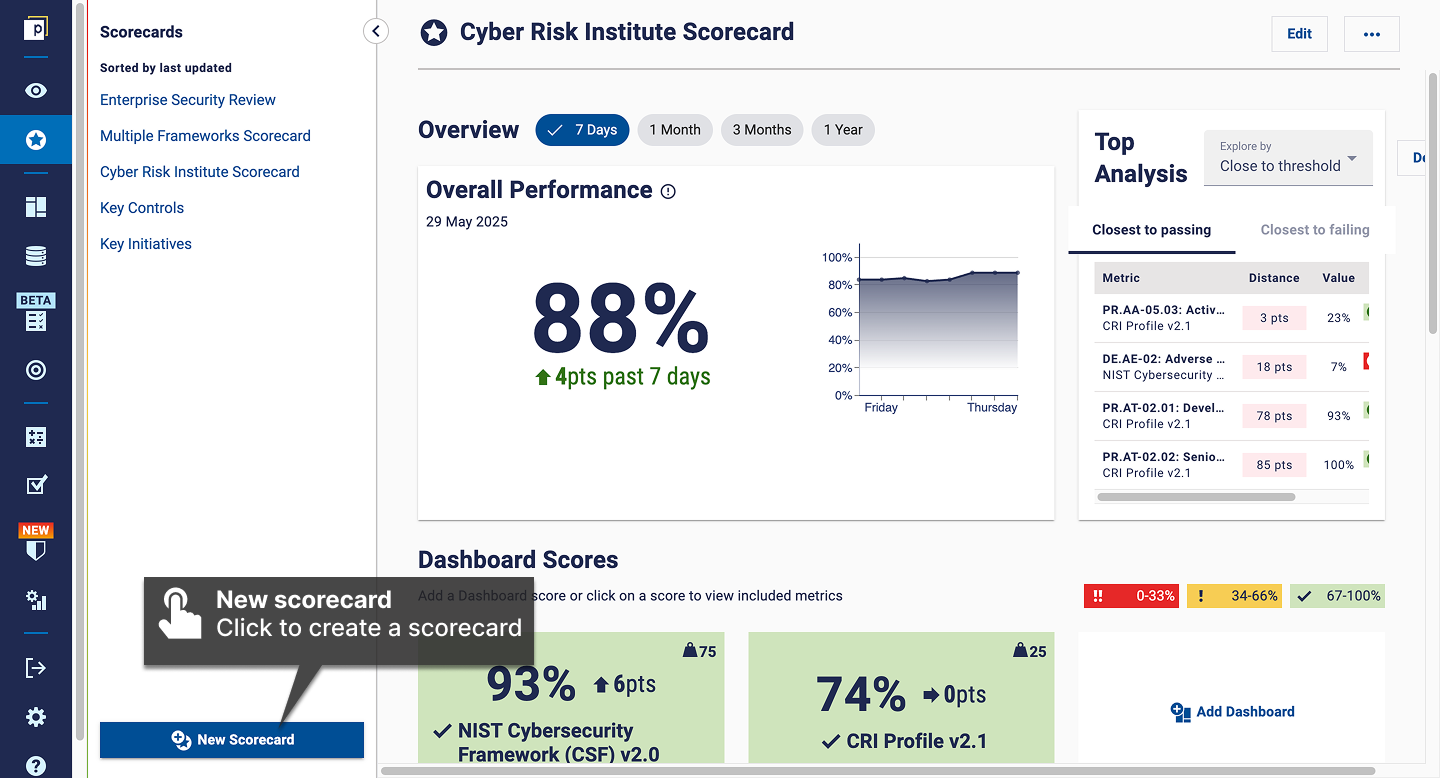Open the three-dots more options menu
Image resolution: width=1440 pixels, height=778 pixels.
[x=1372, y=34]
